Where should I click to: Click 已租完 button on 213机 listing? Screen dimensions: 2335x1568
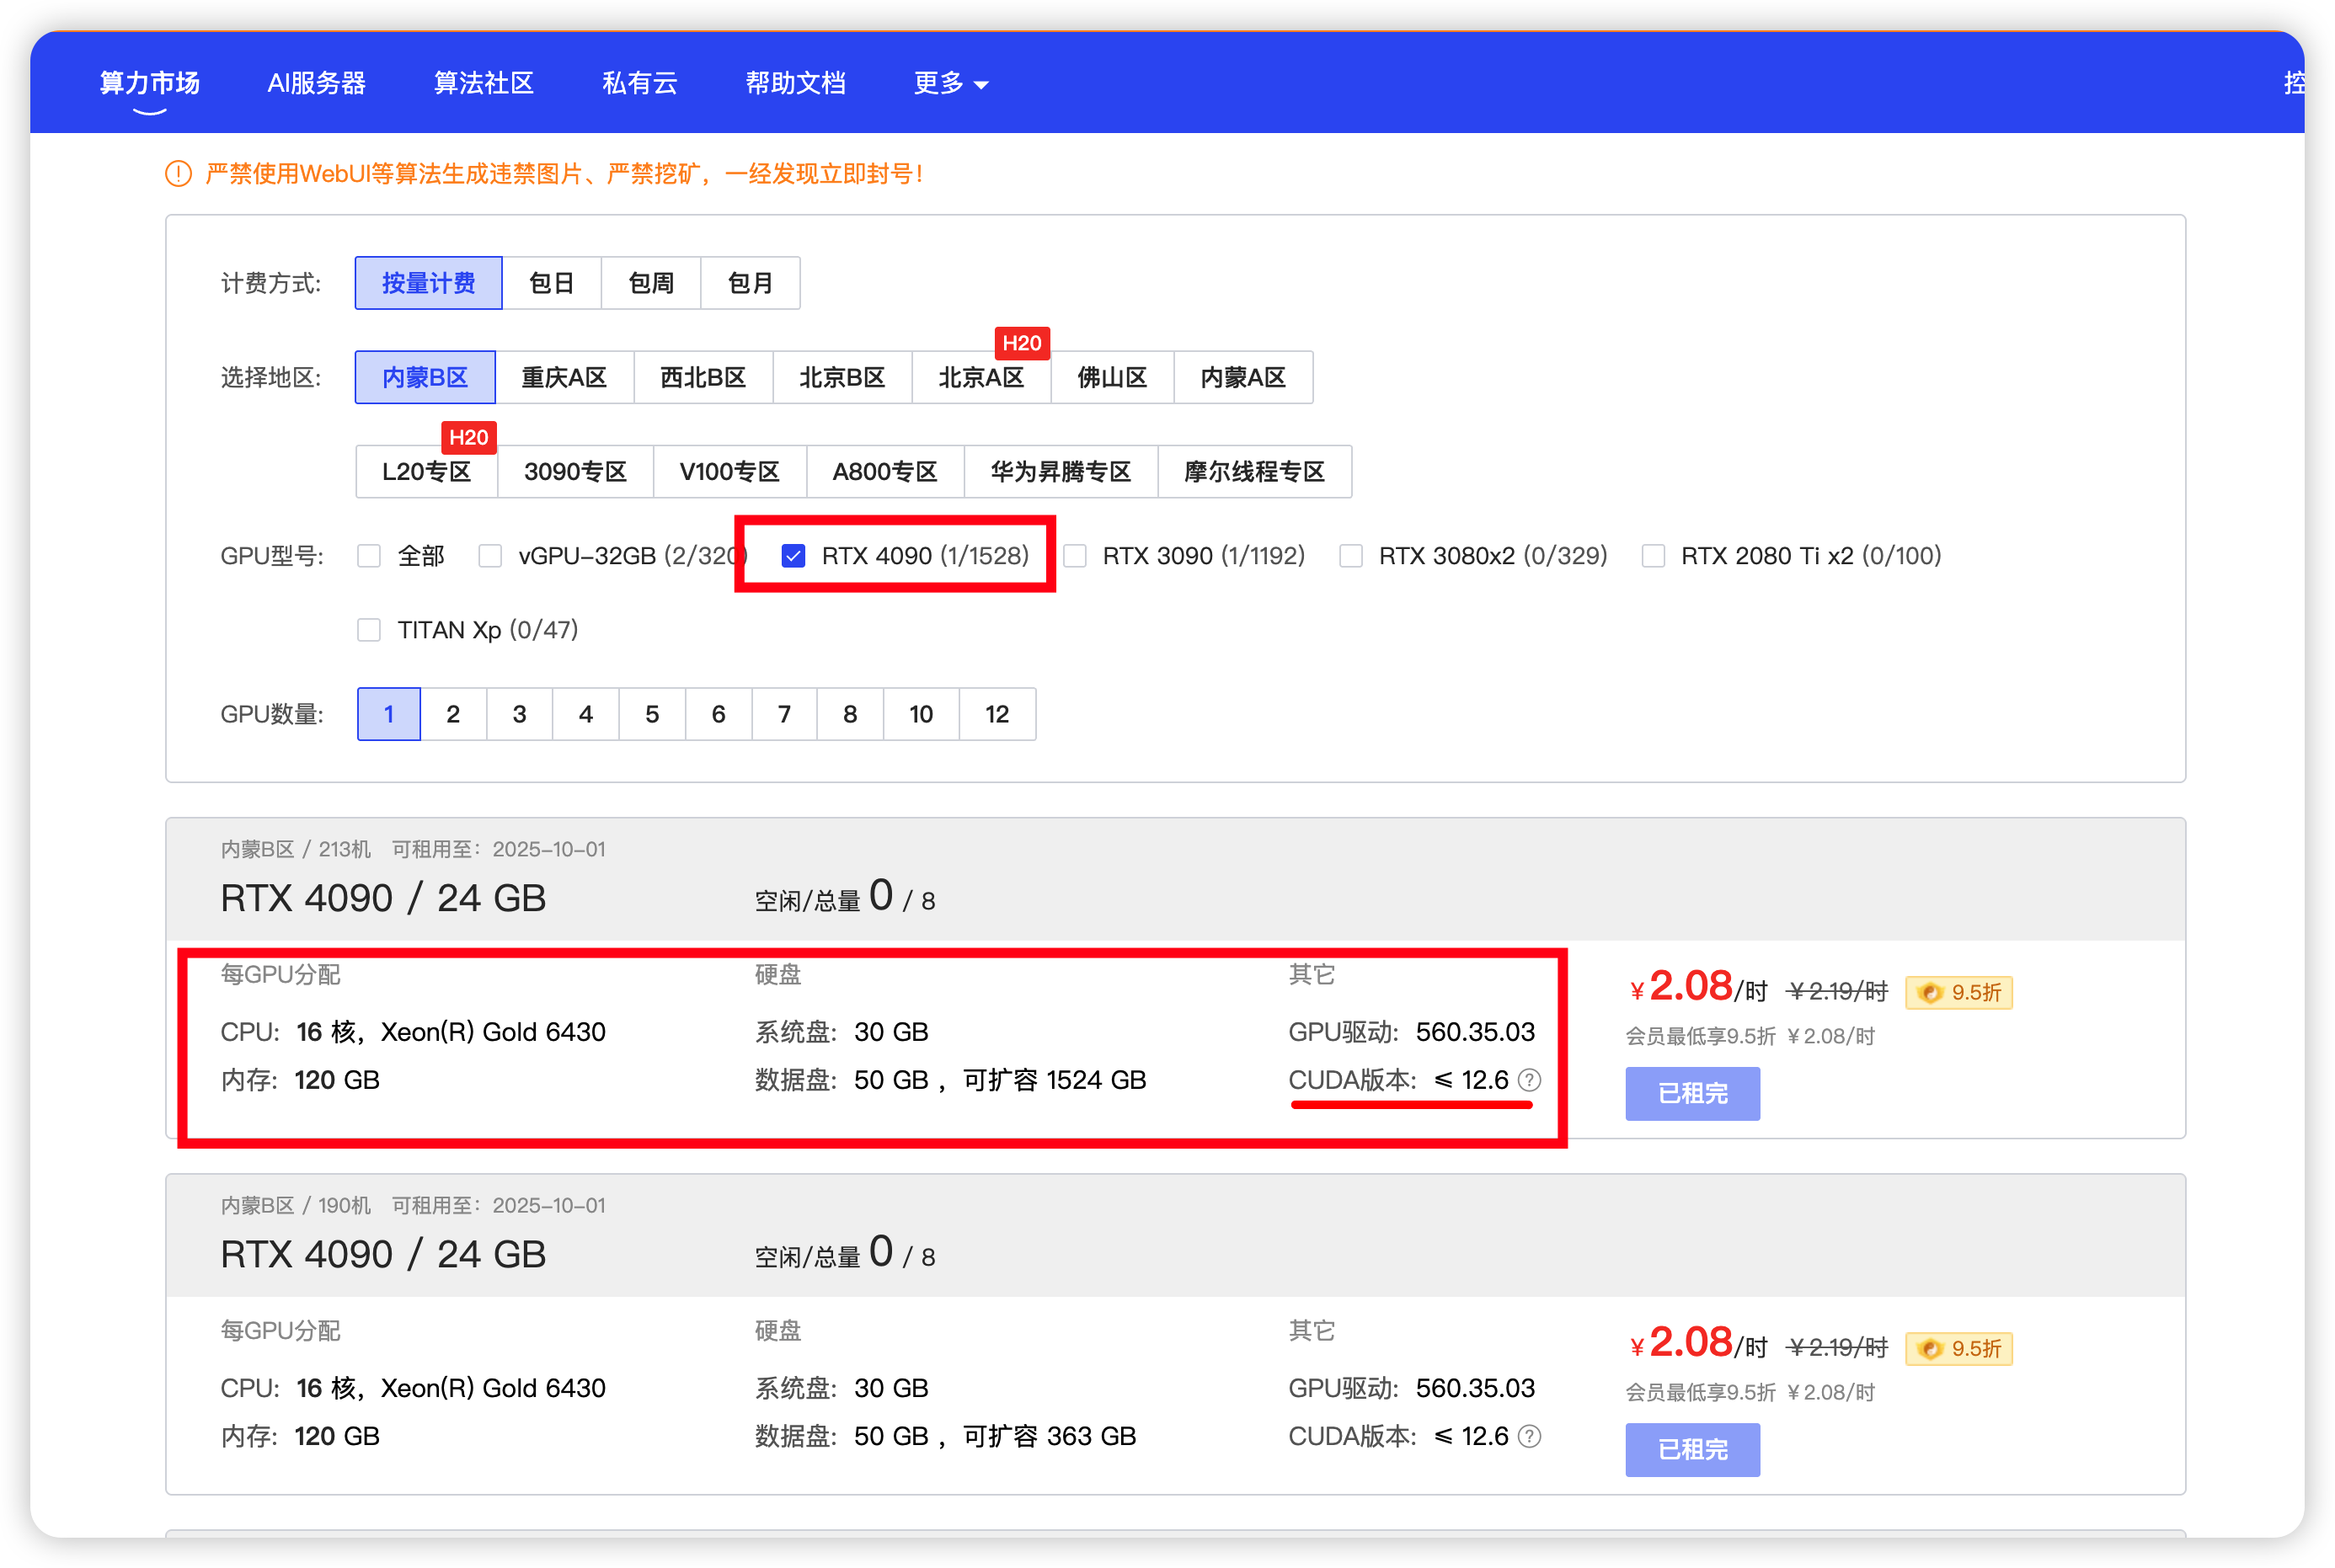1692,1093
